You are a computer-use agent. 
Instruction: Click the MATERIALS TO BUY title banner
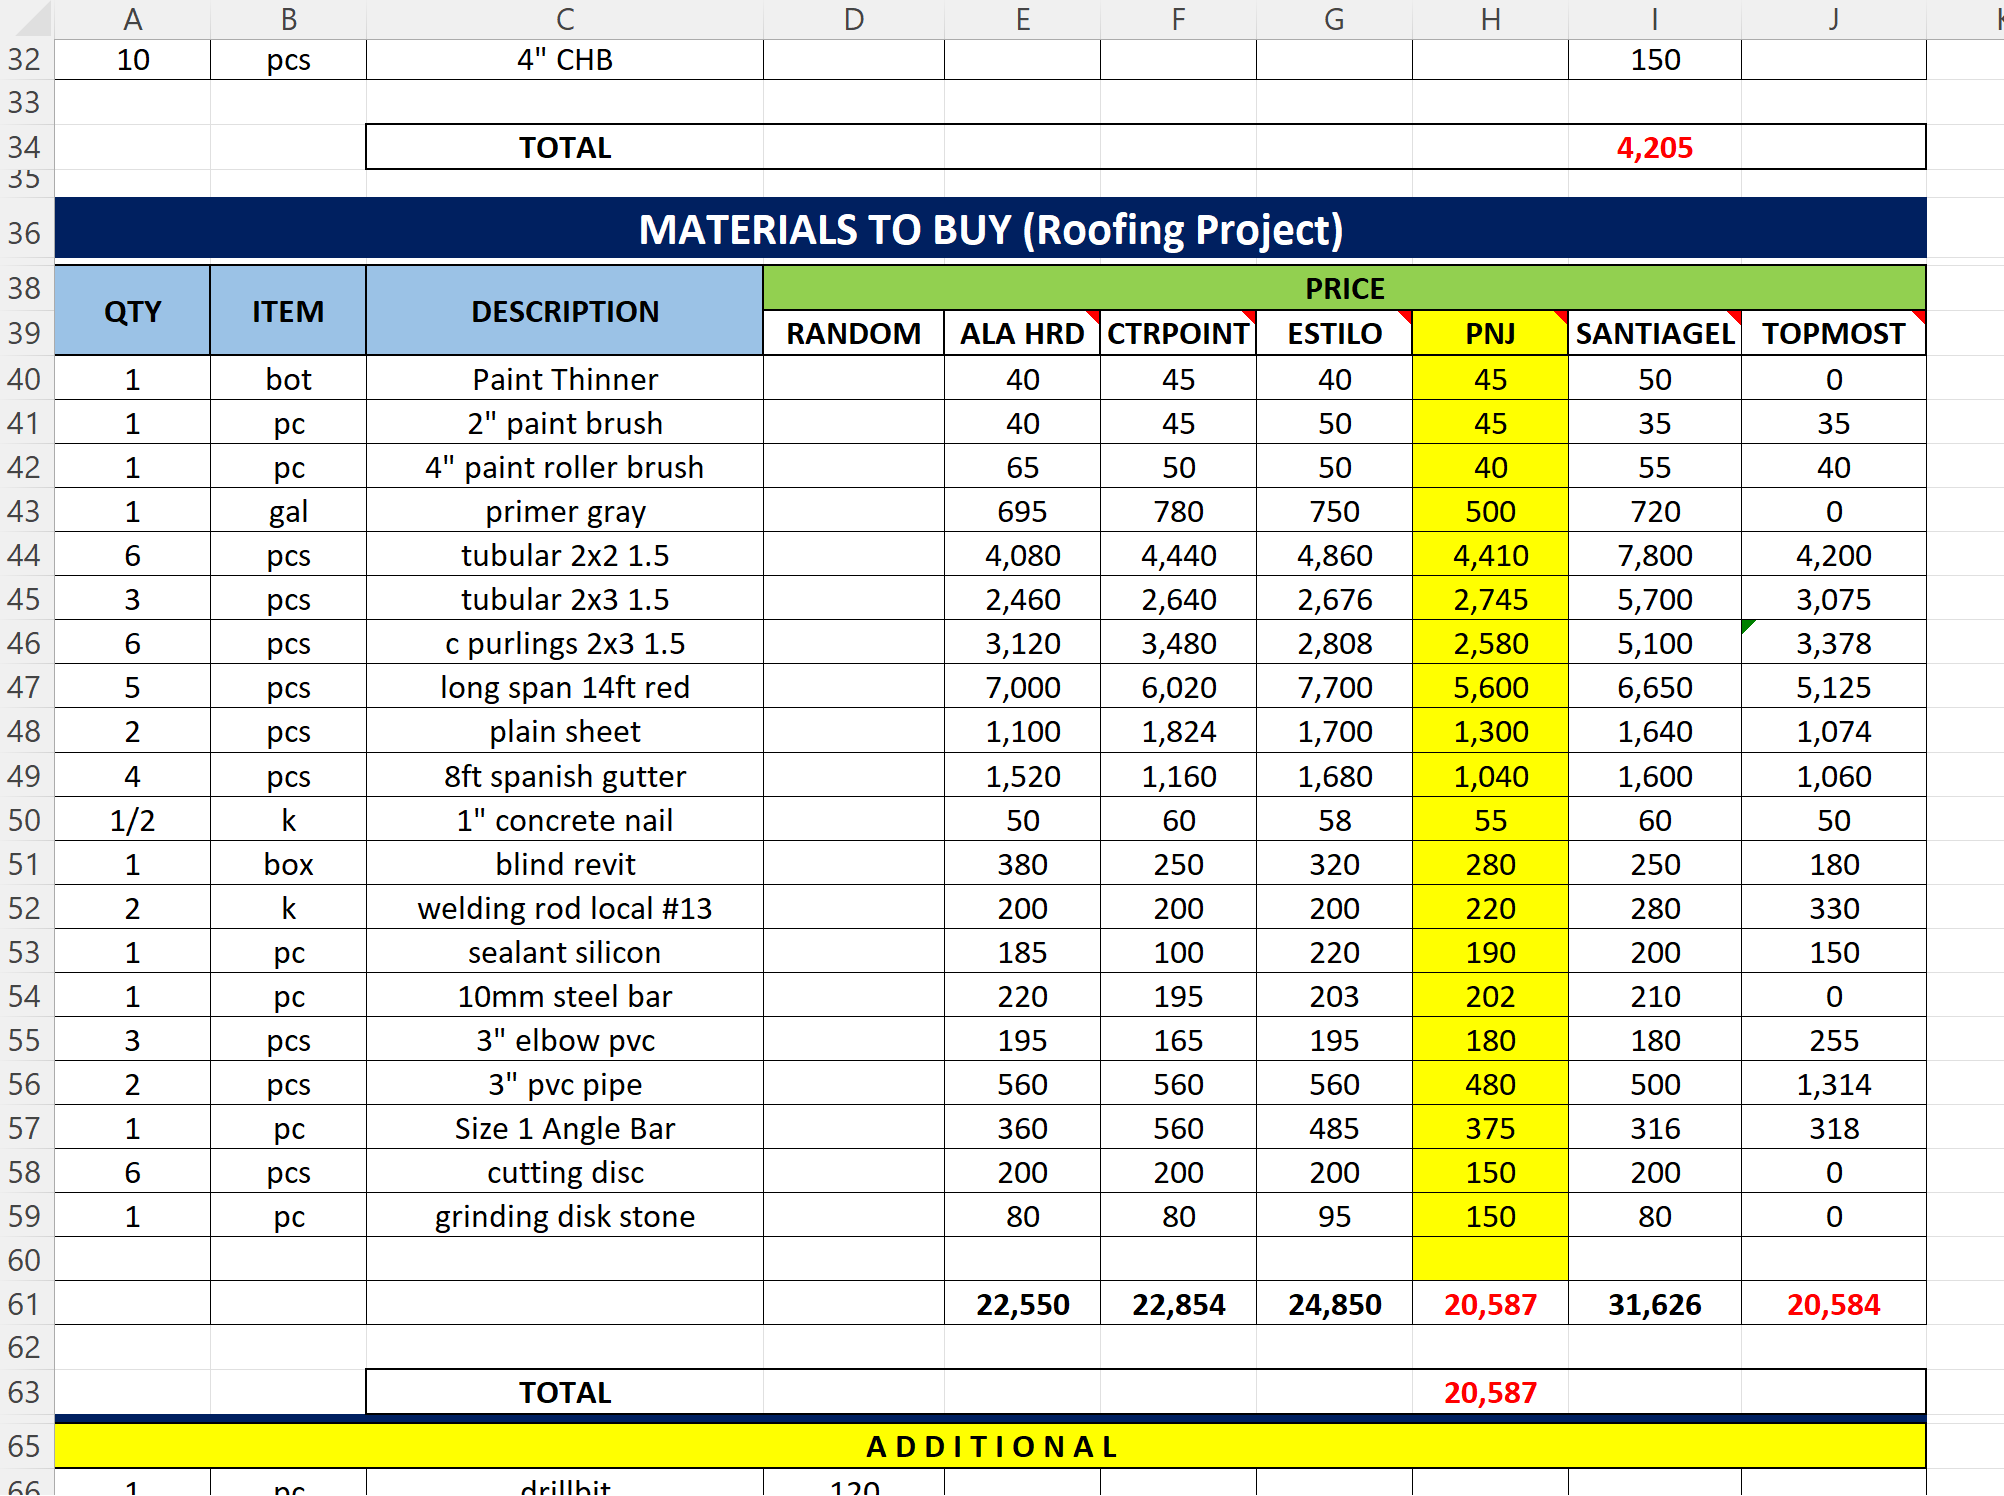coord(990,230)
